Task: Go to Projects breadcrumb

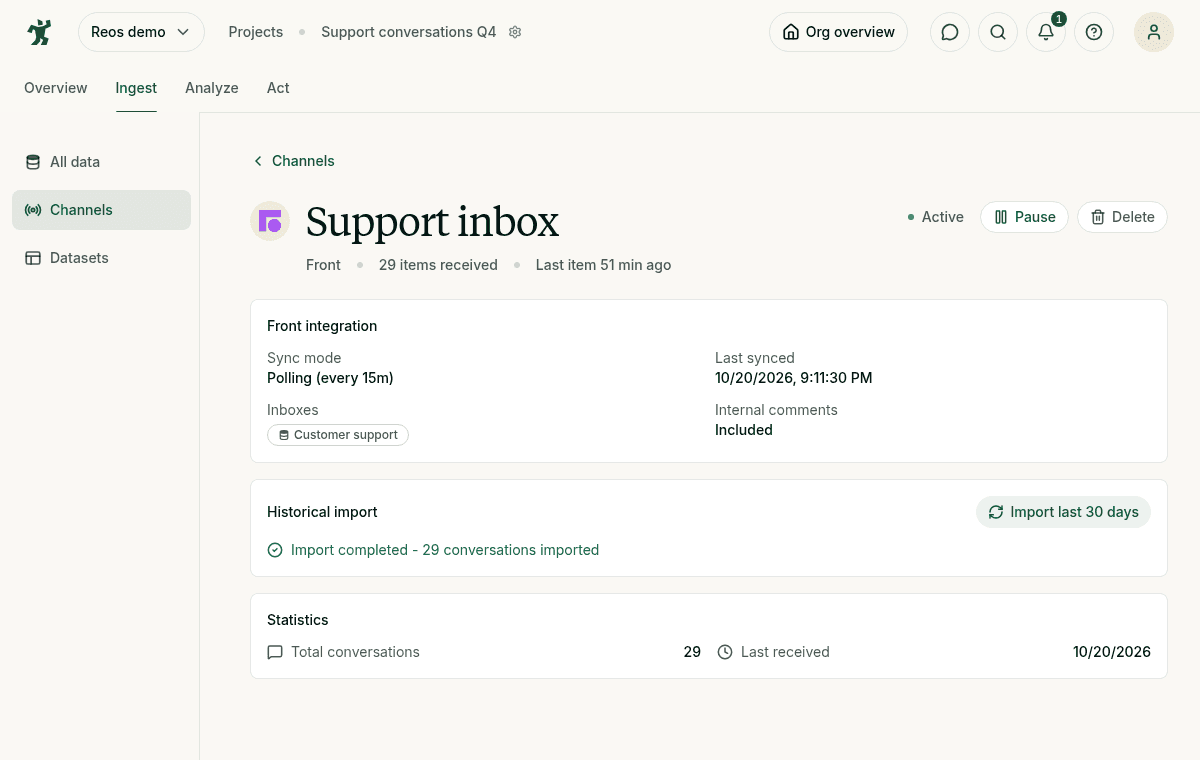Action: (256, 32)
